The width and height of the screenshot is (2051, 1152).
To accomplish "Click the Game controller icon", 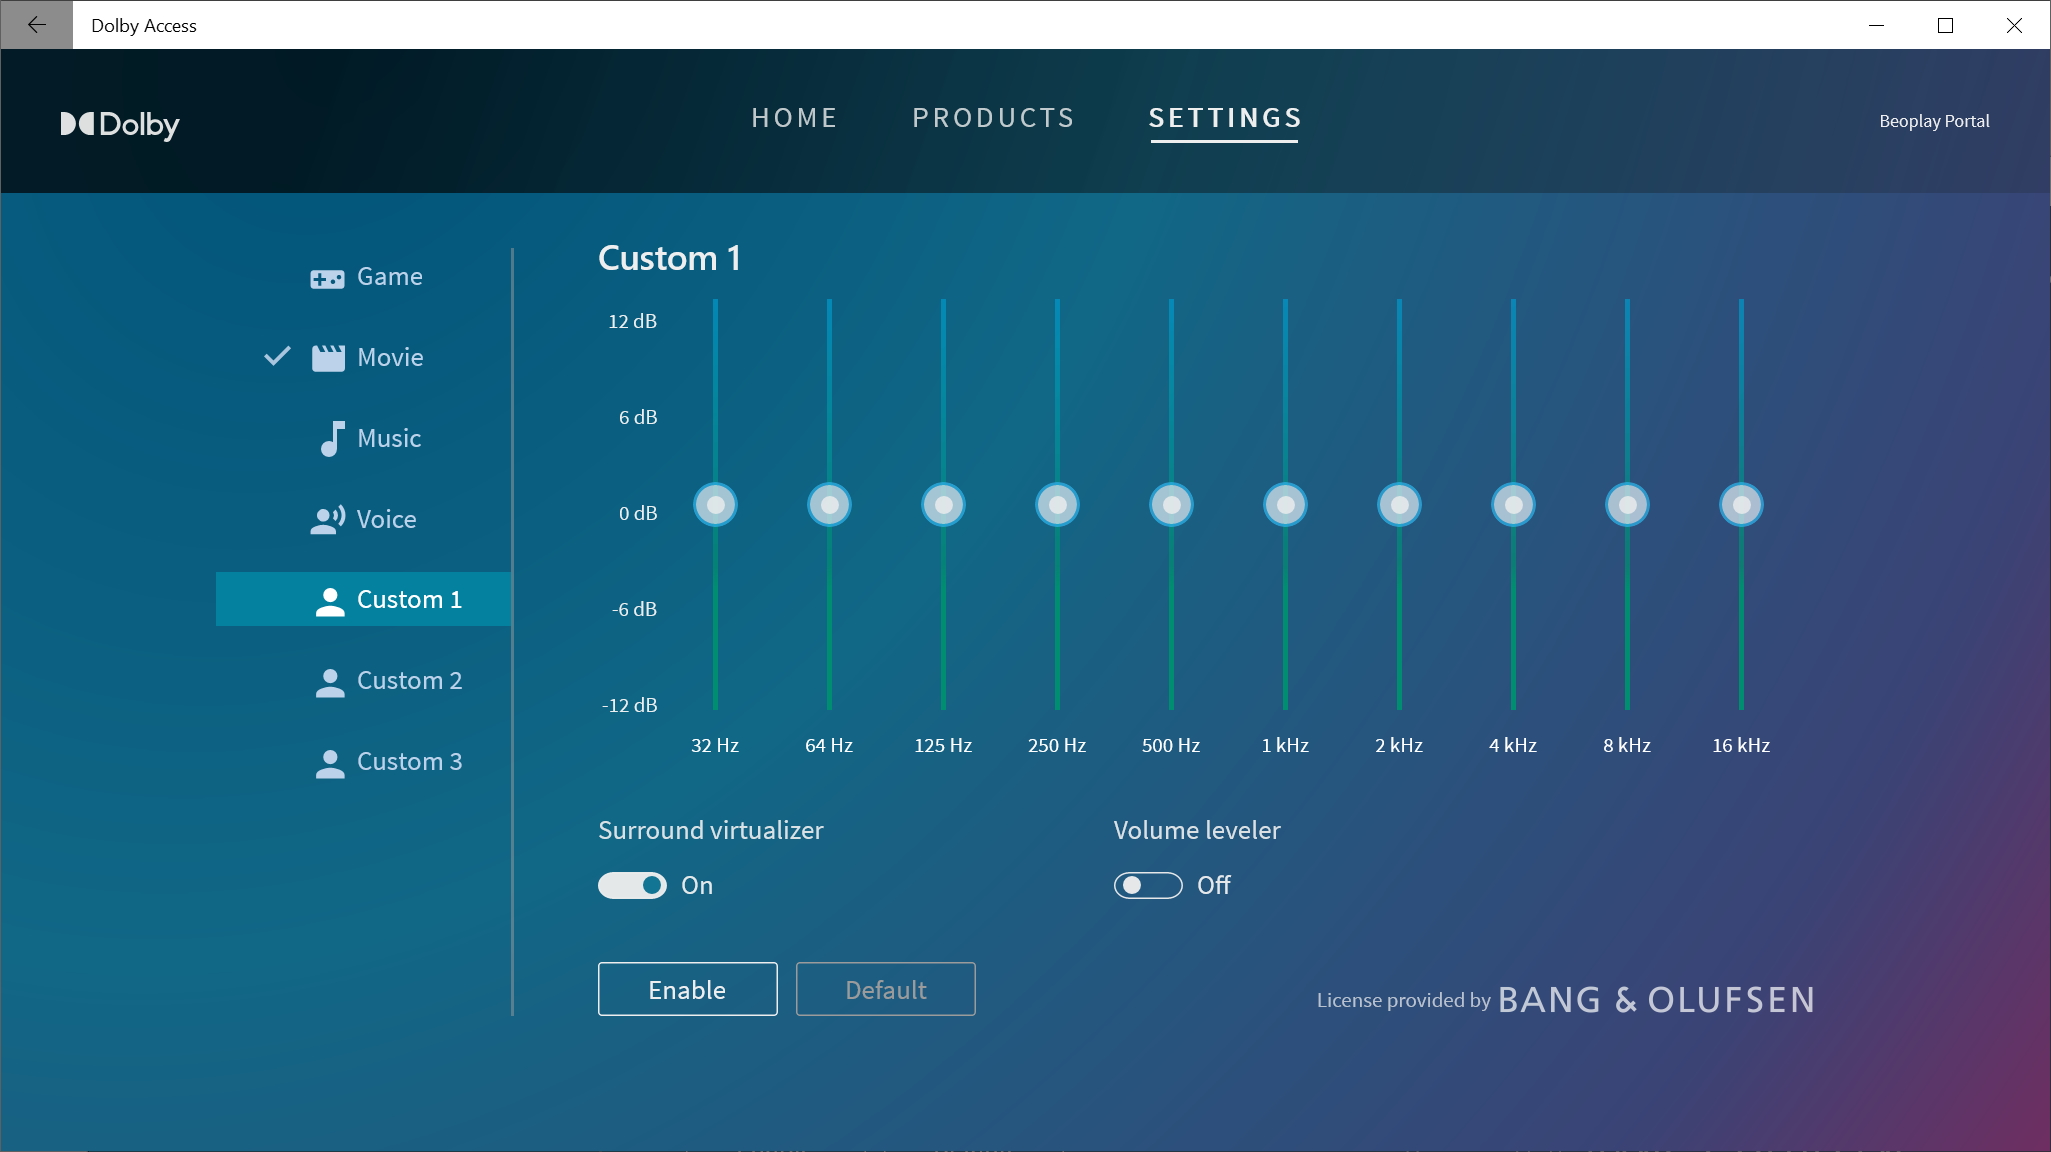I will click(327, 278).
